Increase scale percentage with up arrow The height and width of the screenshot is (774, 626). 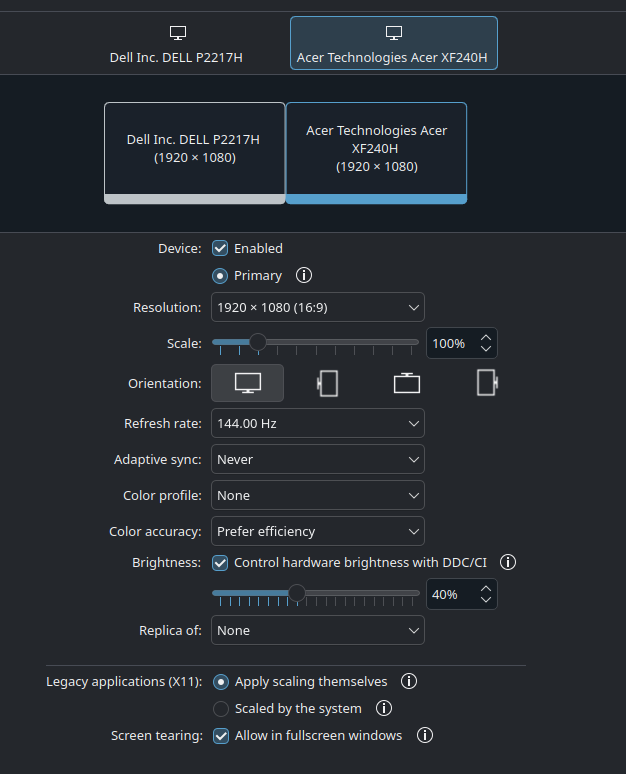[486, 338]
